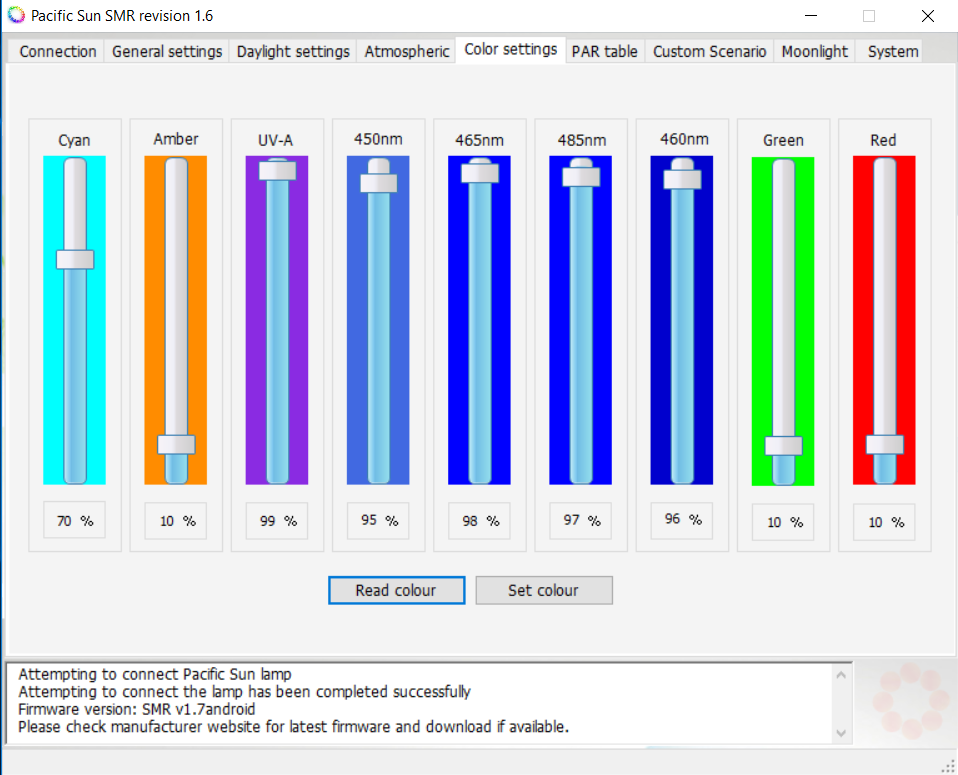Click the 460nm slider handle
This screenshot has height=775, width=958.
[x=682, y=179]
